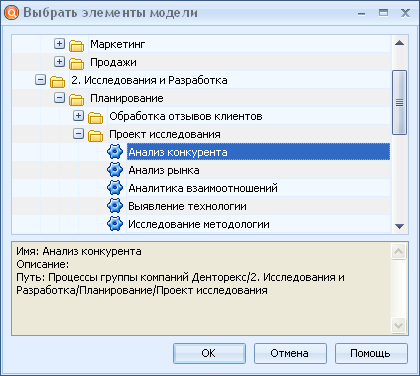
Task: Click the Маркетинг folder icon
Action: 76,45
